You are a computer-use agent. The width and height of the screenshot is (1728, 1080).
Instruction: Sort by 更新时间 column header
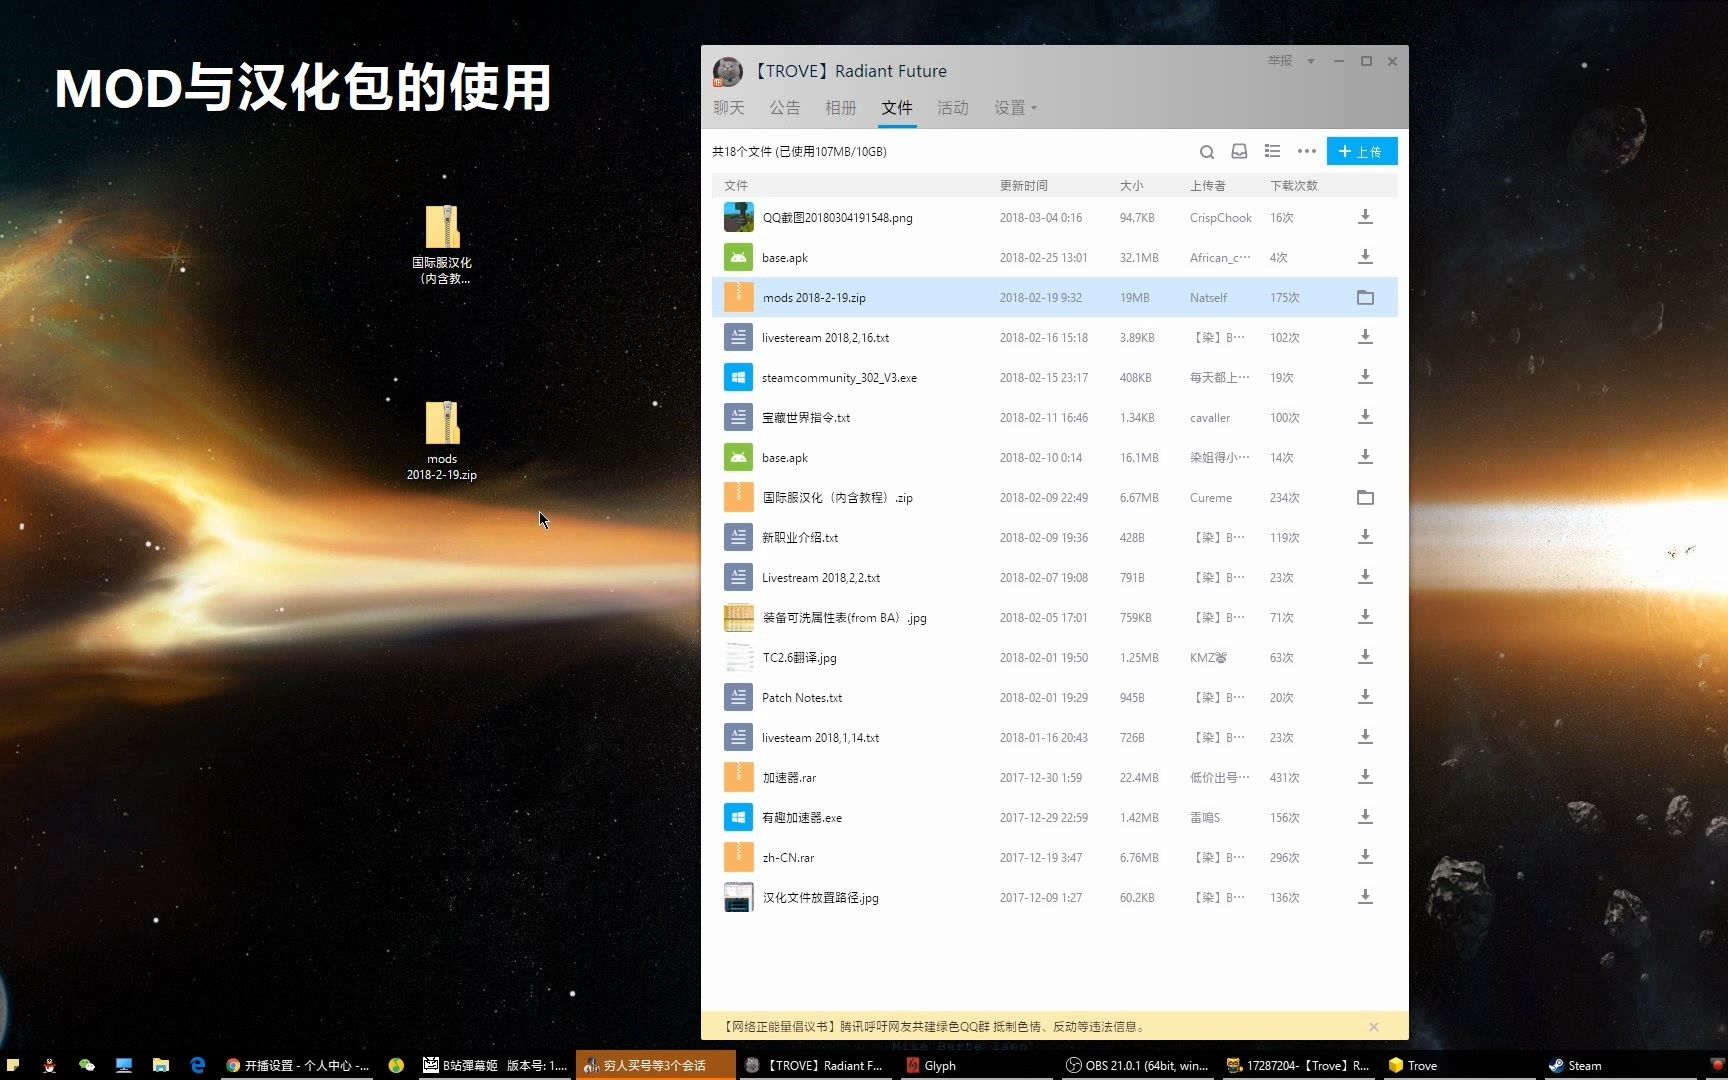point(1024,186)
